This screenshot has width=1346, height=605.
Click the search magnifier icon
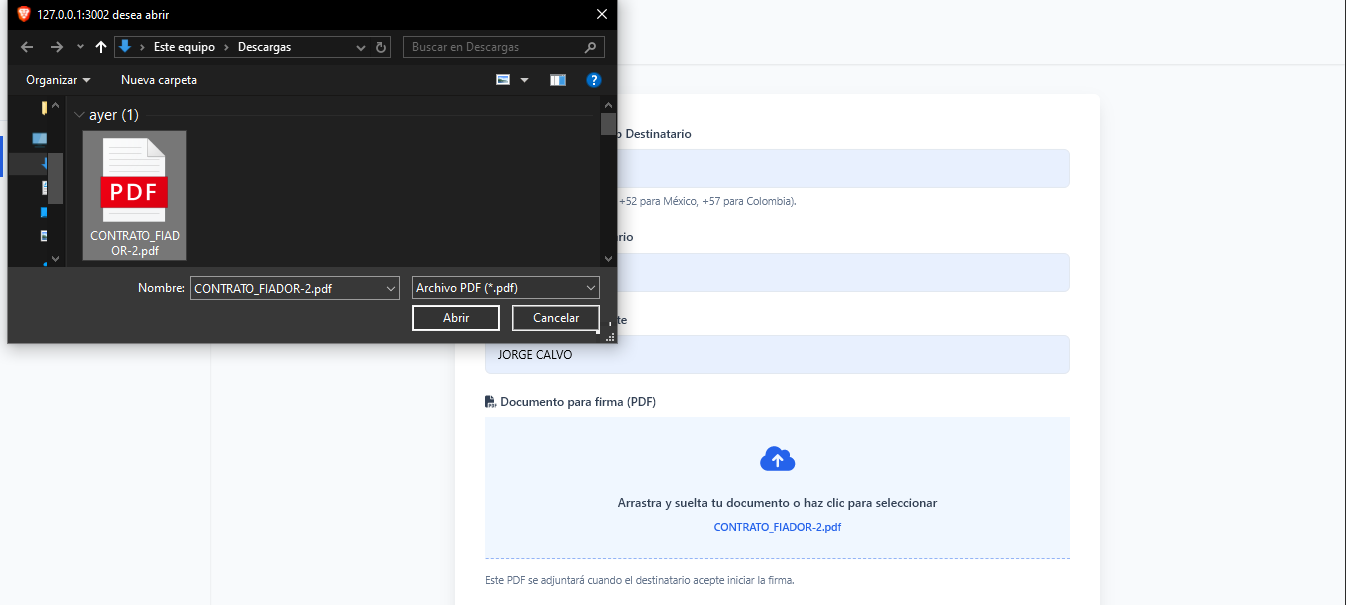click(592, 47)
